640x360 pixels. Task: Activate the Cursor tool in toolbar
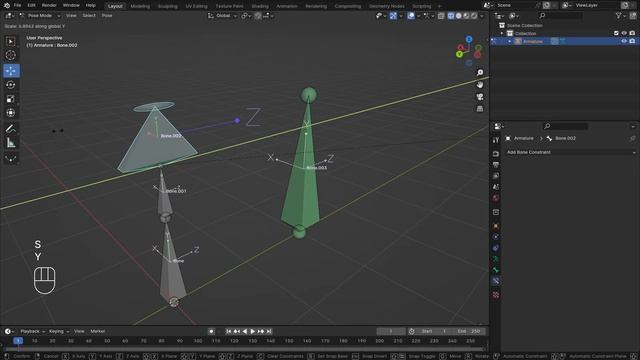11,55
